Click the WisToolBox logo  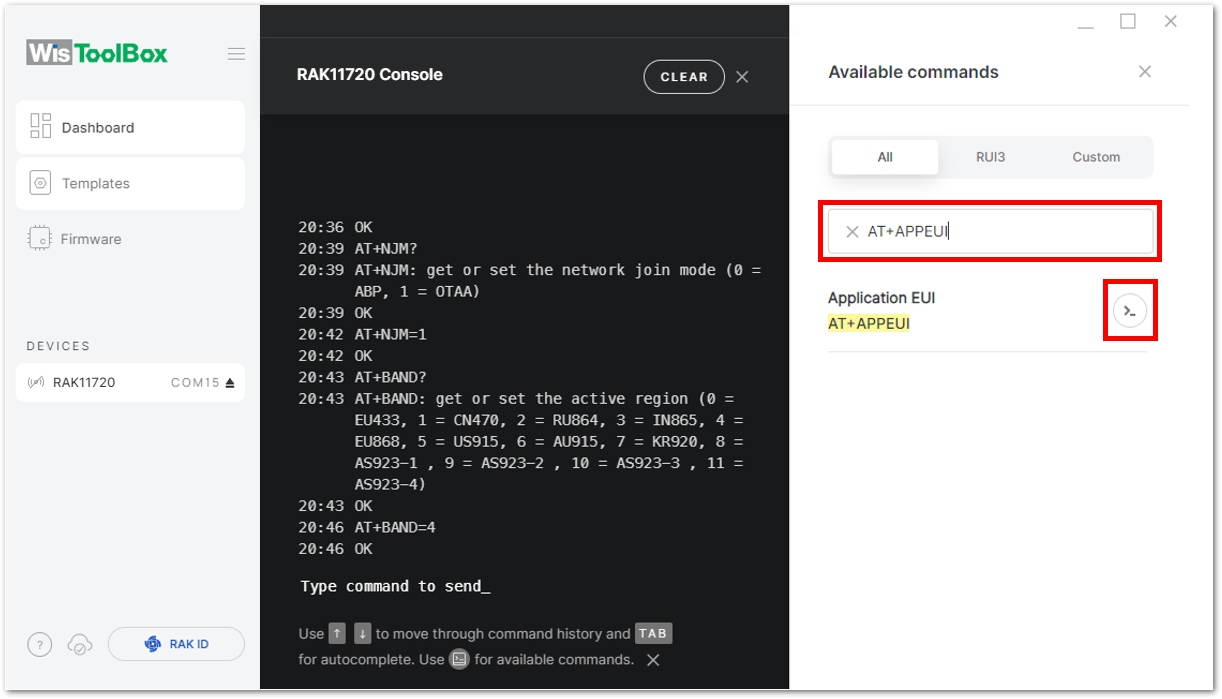click(x=97, y=53)
